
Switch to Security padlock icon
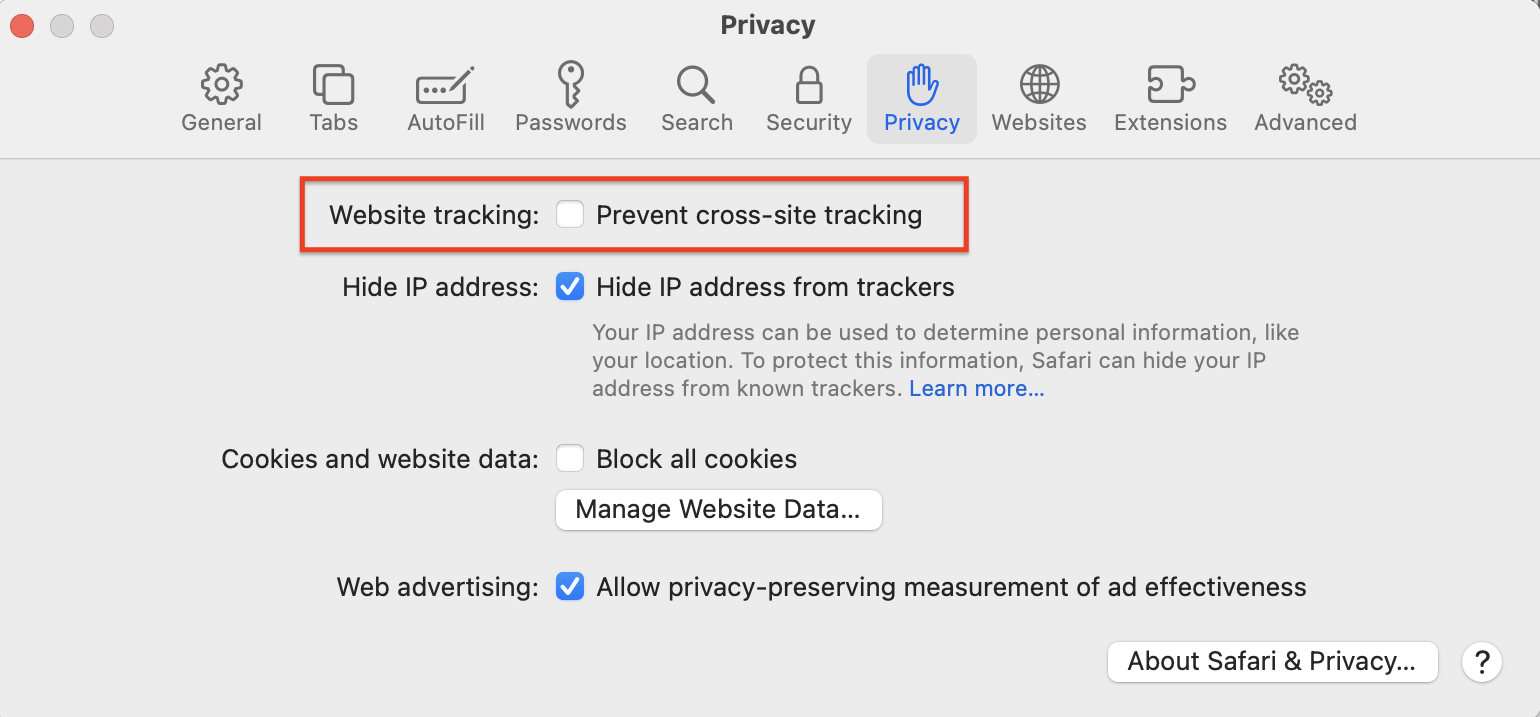pyautogui.click(x=808, y=86)
